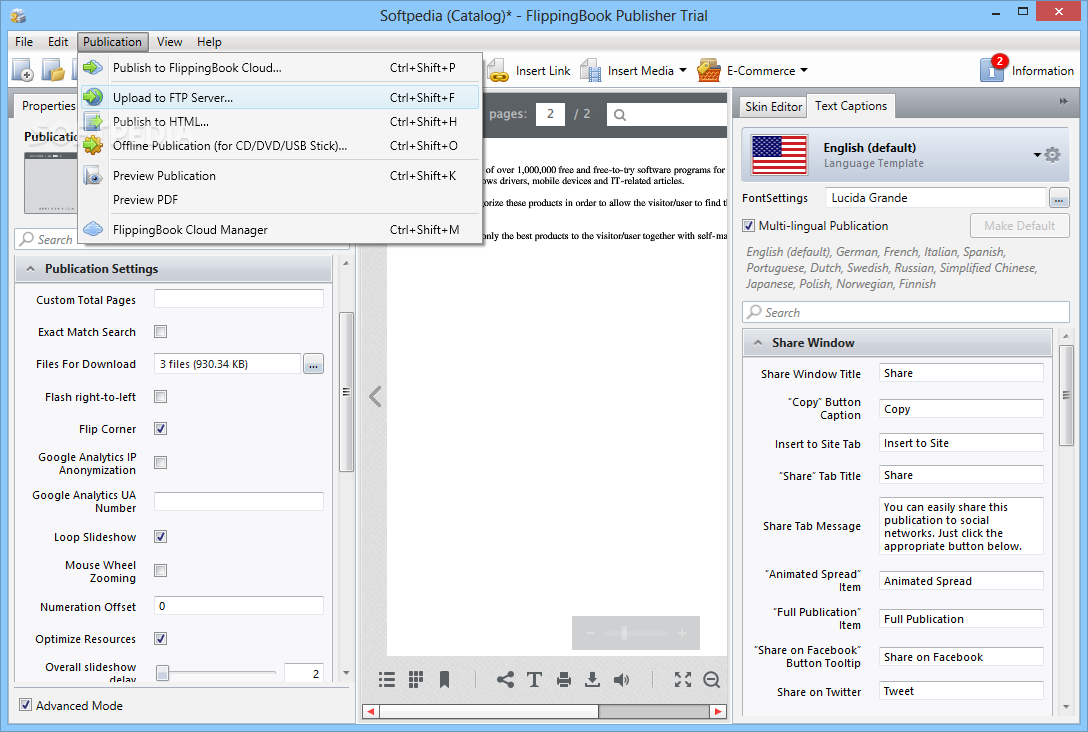Select the Properties tab
This screenshot has width=1088, height=732.
pyautogui.click(x=47, y=105)
